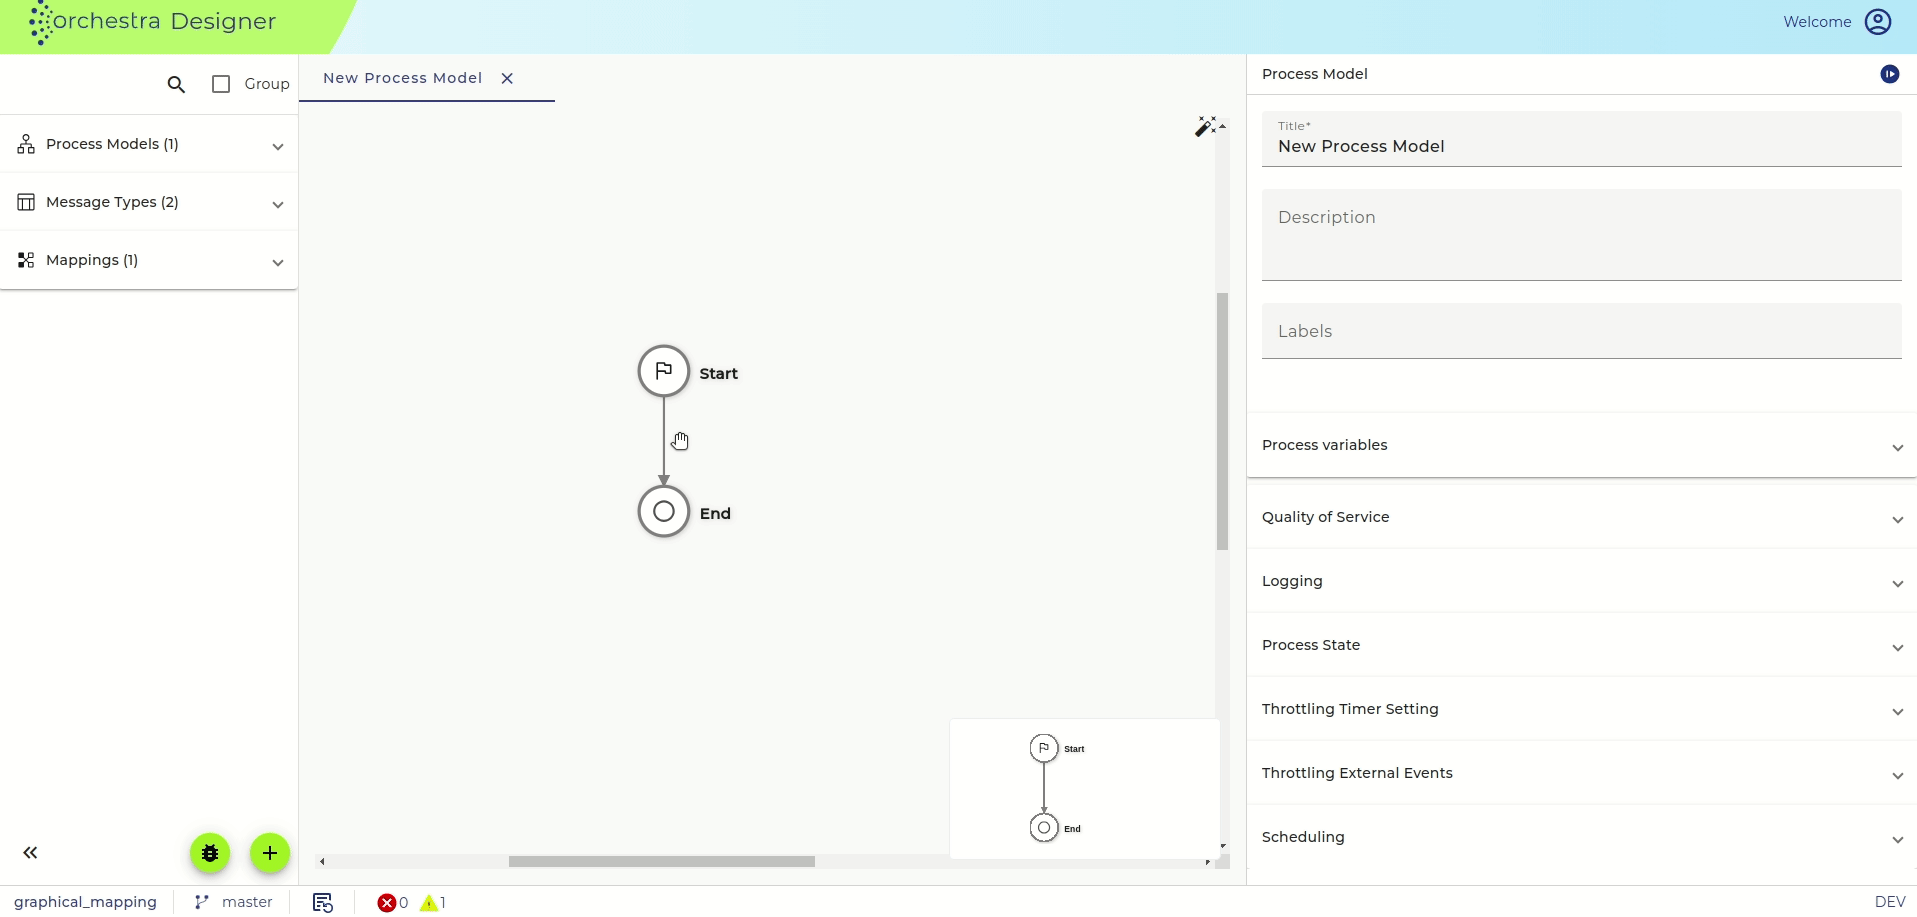Click the Process Models tree icon
1917x917 pixels.
pyautogui.click(x=26, y=144)
